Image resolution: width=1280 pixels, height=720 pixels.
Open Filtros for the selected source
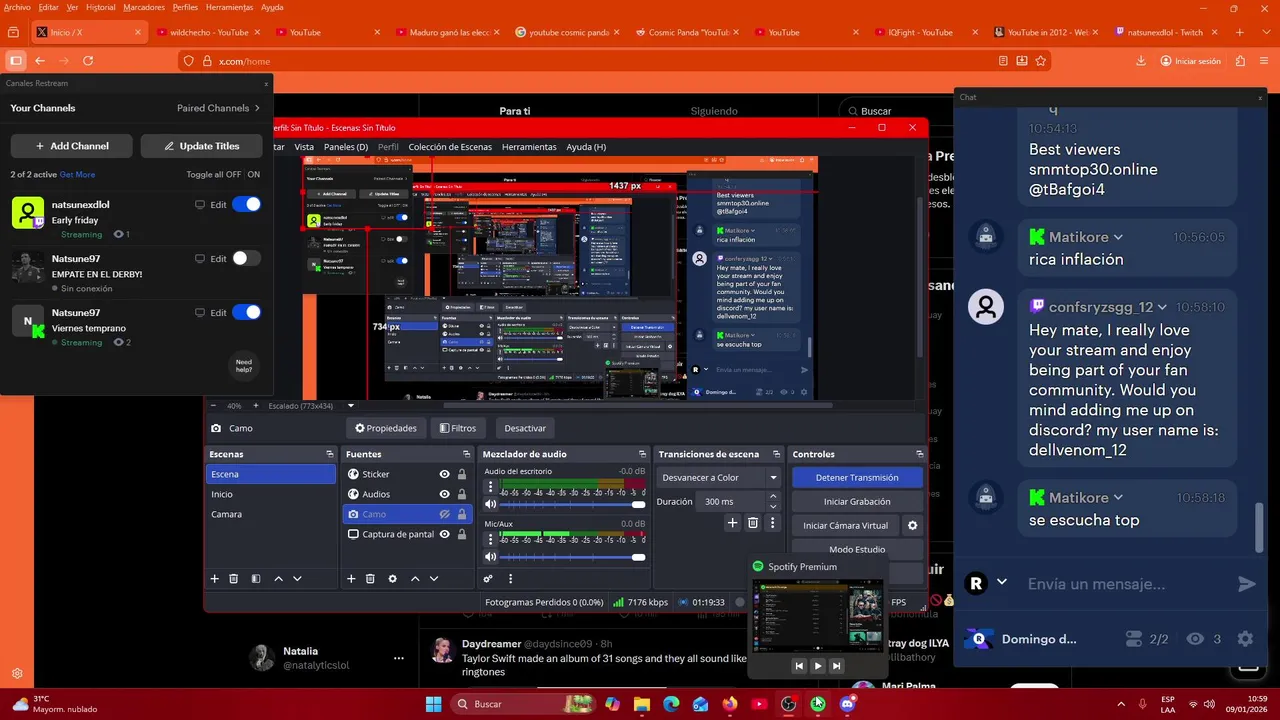click(x=457, y=428)
